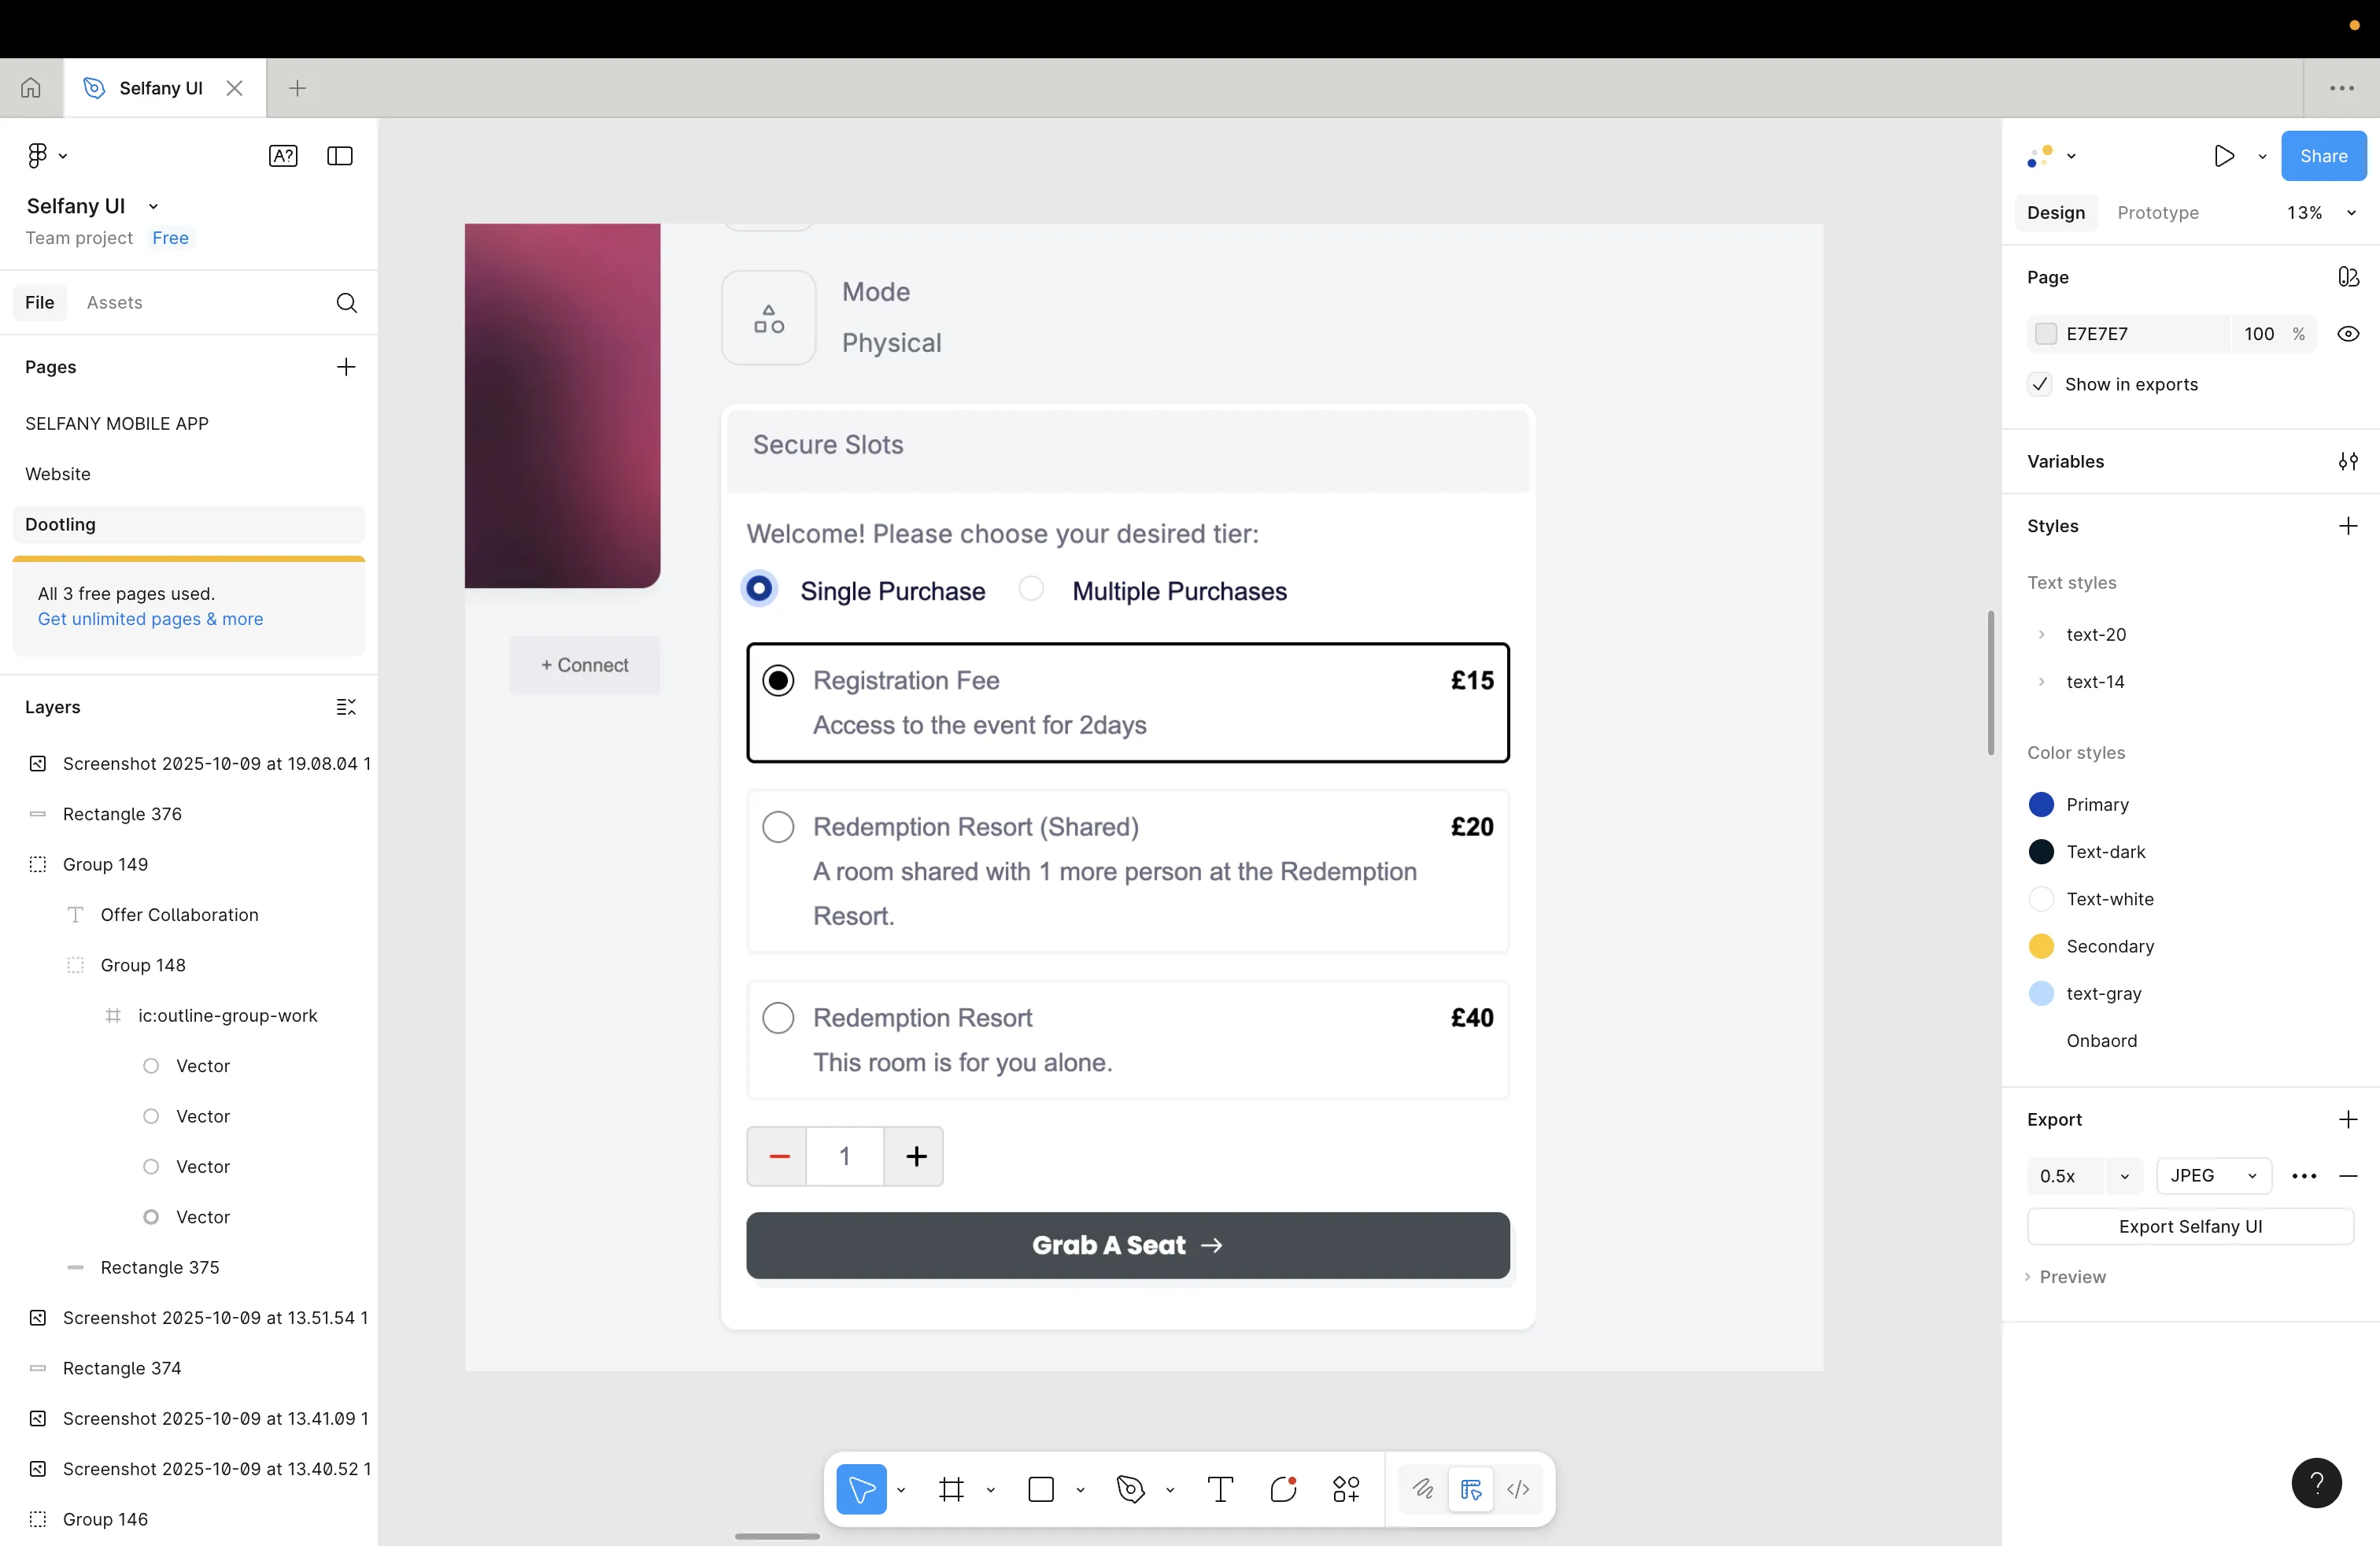Screen dimensions: 2380x1546
Task: Search layers with magnifier icon
Action: pos(346,303)
